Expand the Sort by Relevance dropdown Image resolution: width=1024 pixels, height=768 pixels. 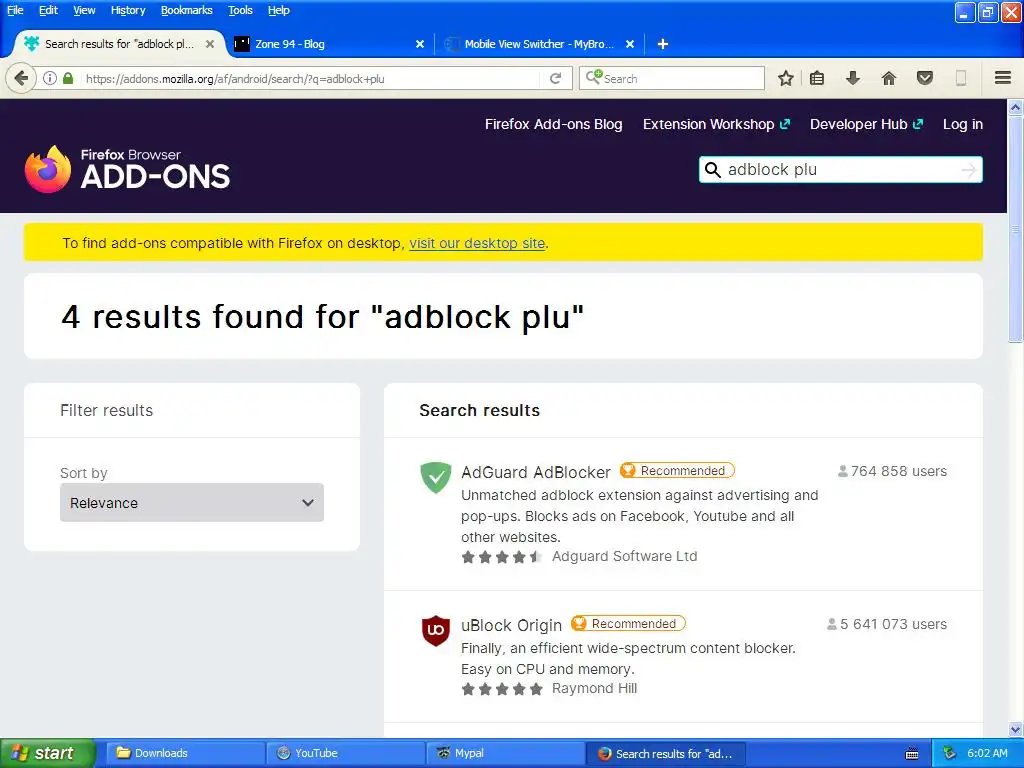coord(192,502)
